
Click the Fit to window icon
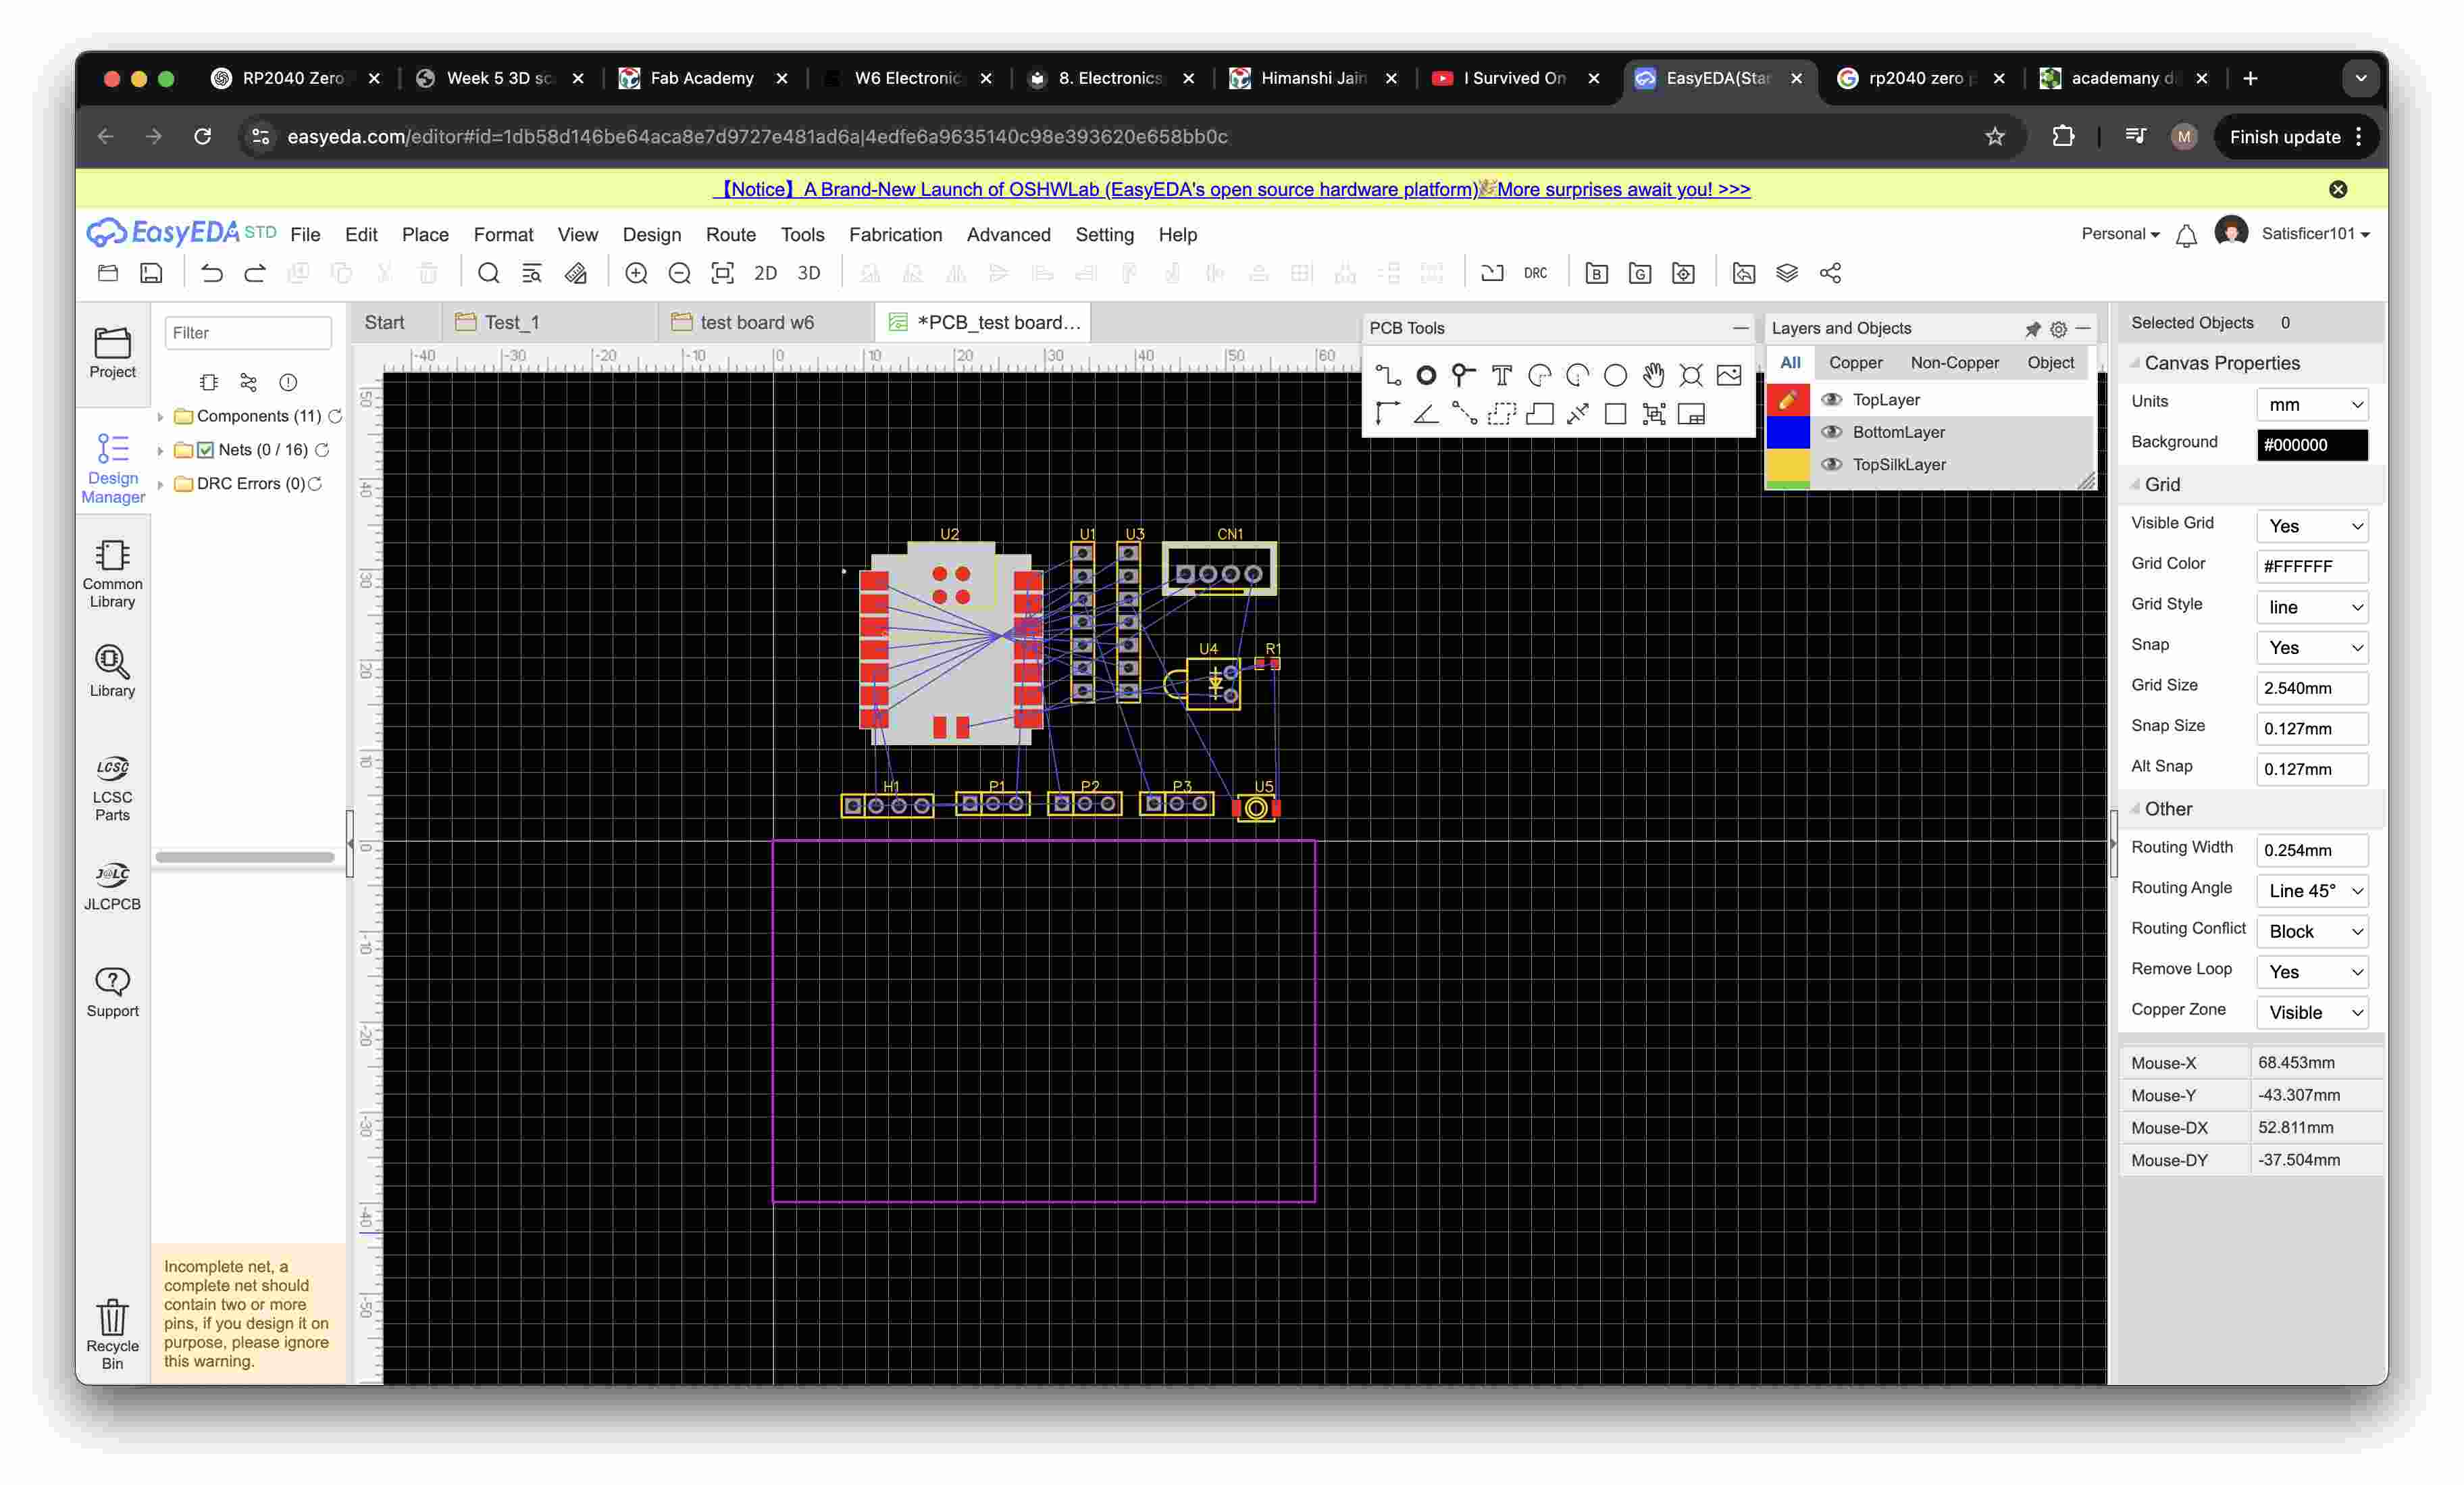[722, 273]
